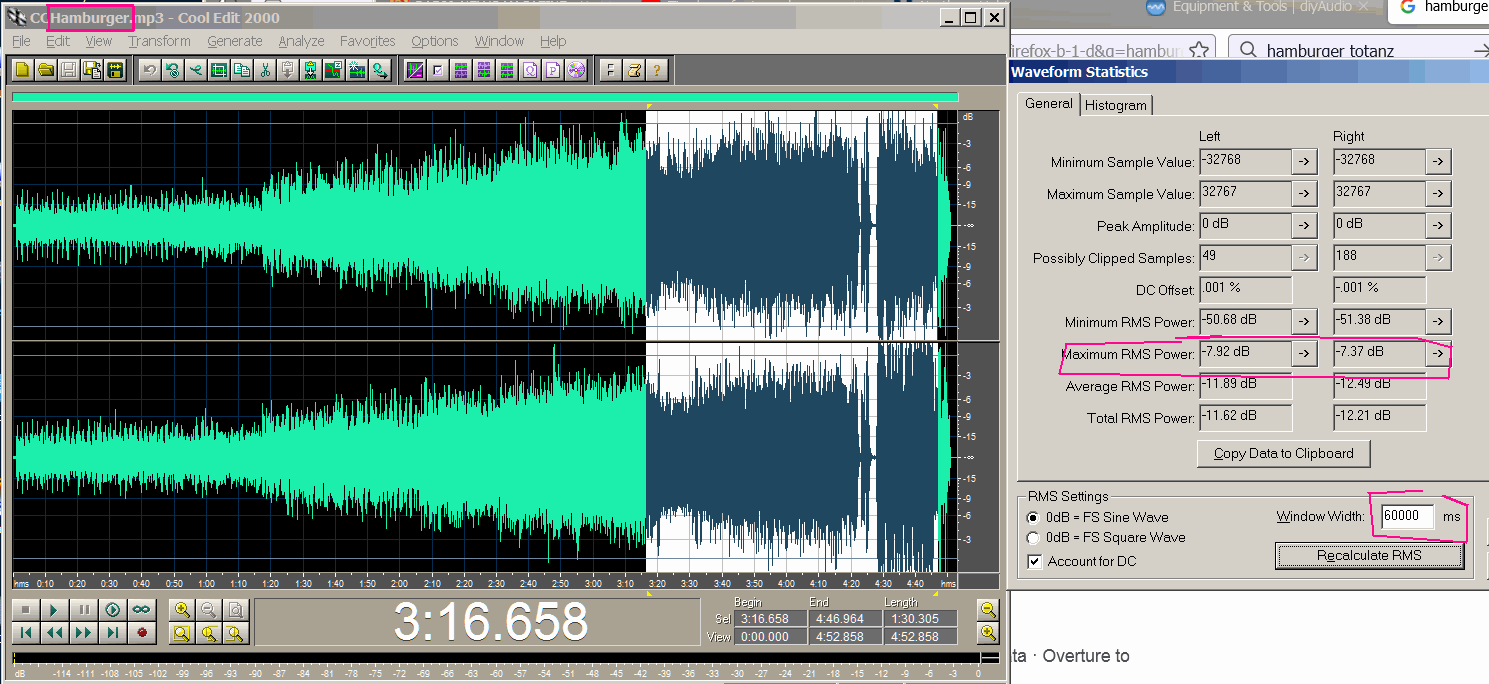Click vertical zoom out icon beside selection fields
Viewport: 1489px width, 684px height.
(987, 609)
